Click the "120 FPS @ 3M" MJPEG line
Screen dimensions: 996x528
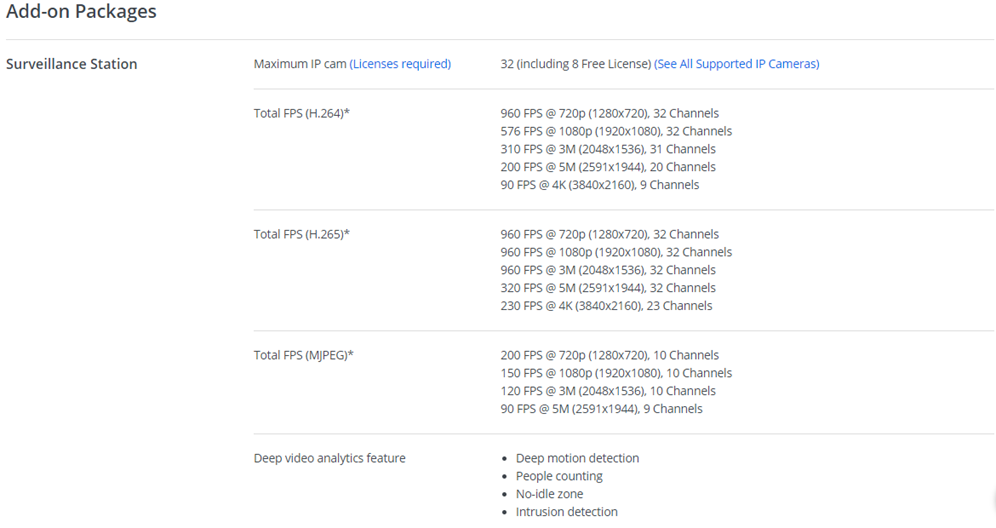609,391
